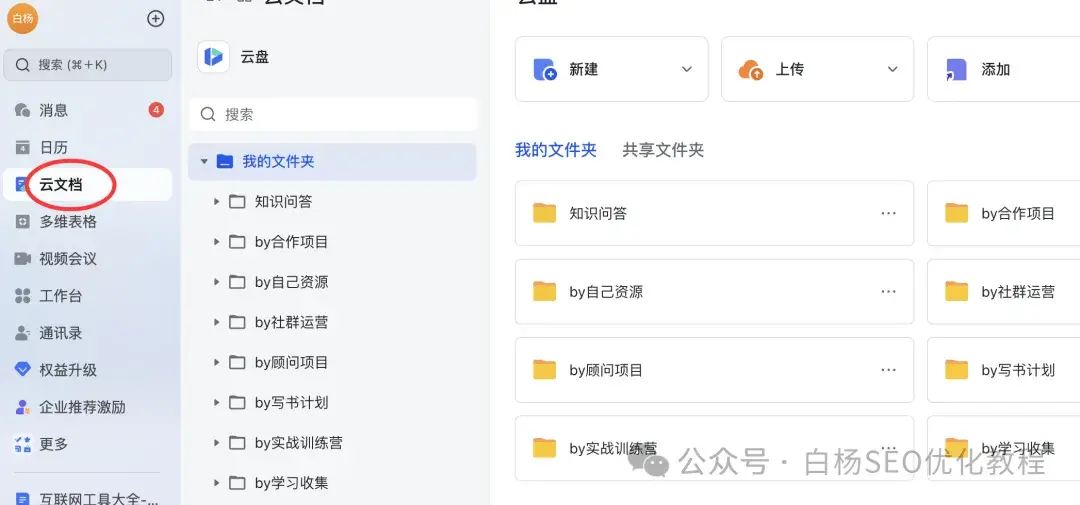Screen dimensions: 1080x505
Task: Click the 添加 button
Action: coord(995,69)
